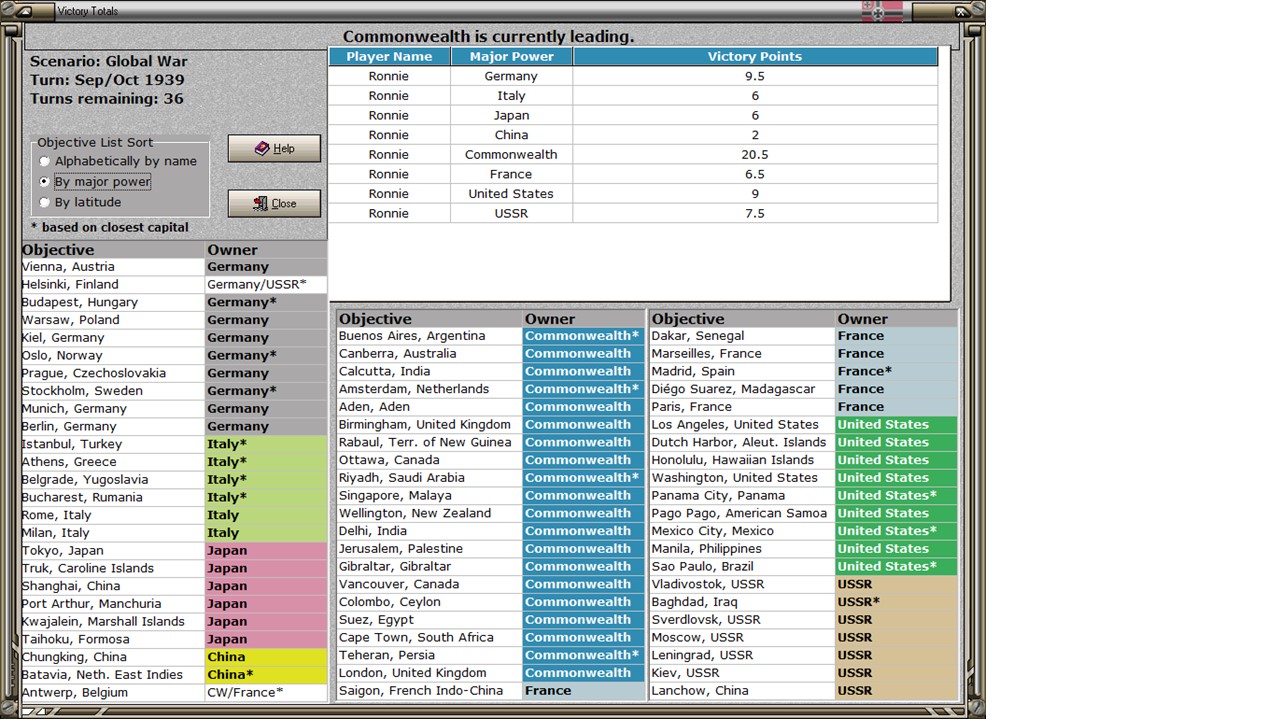Select the Commonwealth major power cell

click(511, 154)
